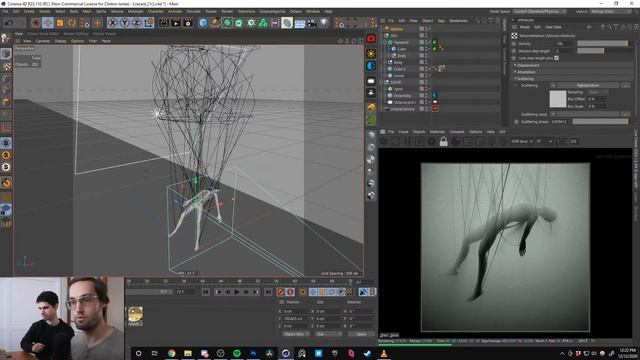Screen dimensions: 640x360
Task: Click Render to Picture Viewer icon
Action: click(176, 23)
